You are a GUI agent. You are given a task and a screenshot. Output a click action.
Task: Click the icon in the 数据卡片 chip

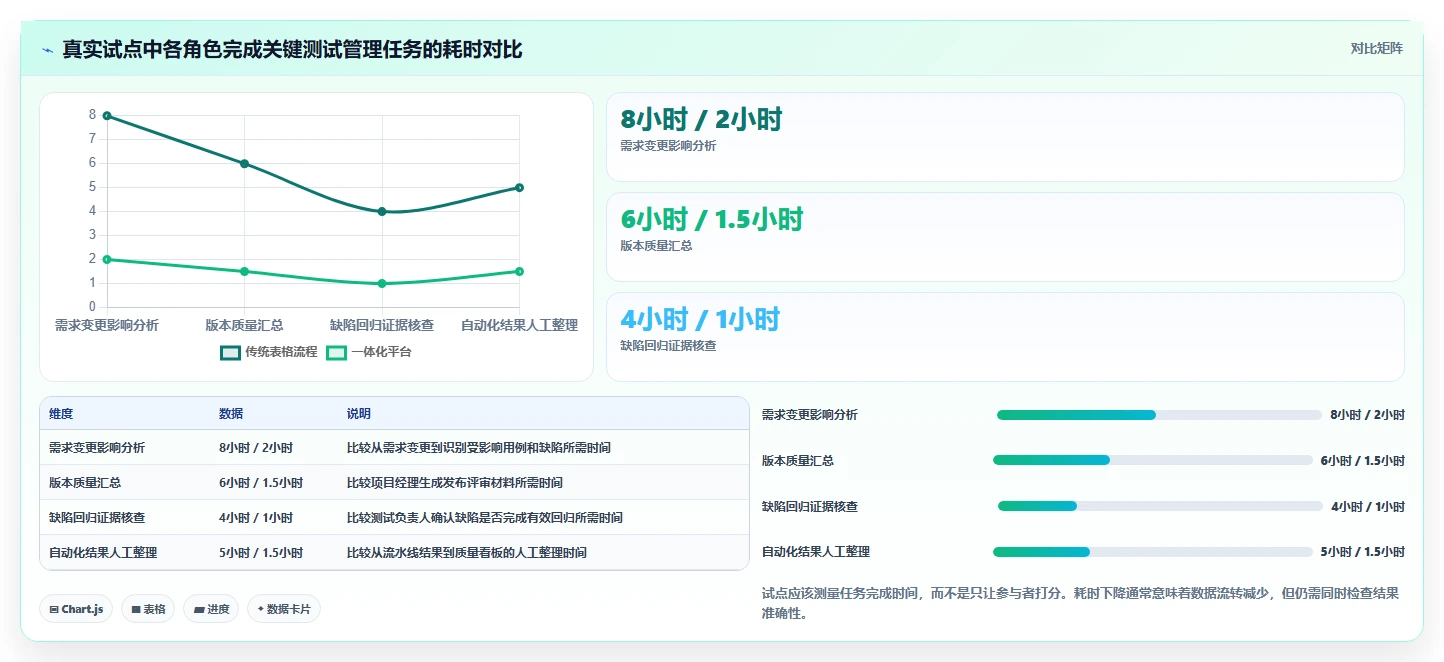(x=261, y=609)
